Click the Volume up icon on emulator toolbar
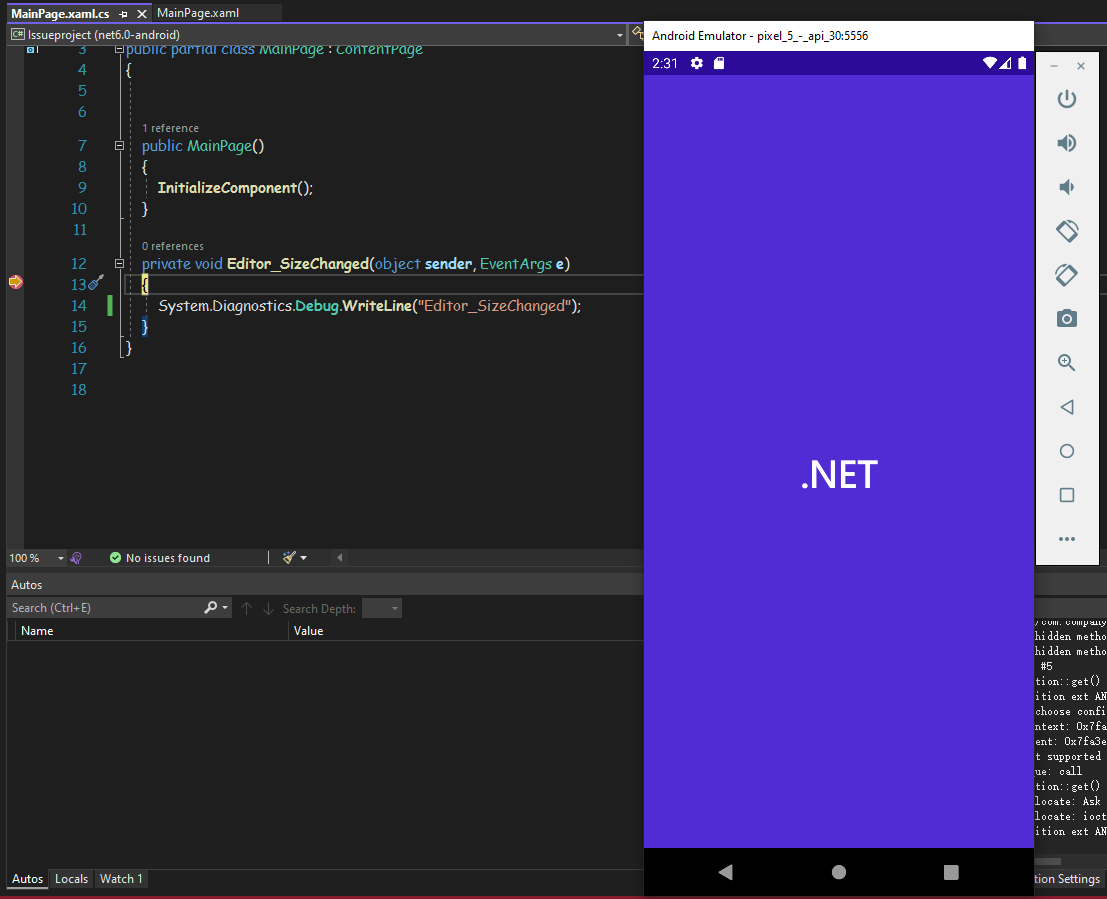Image resolution: width=1107 pixels, height=899 pixels. (1066, 143)
